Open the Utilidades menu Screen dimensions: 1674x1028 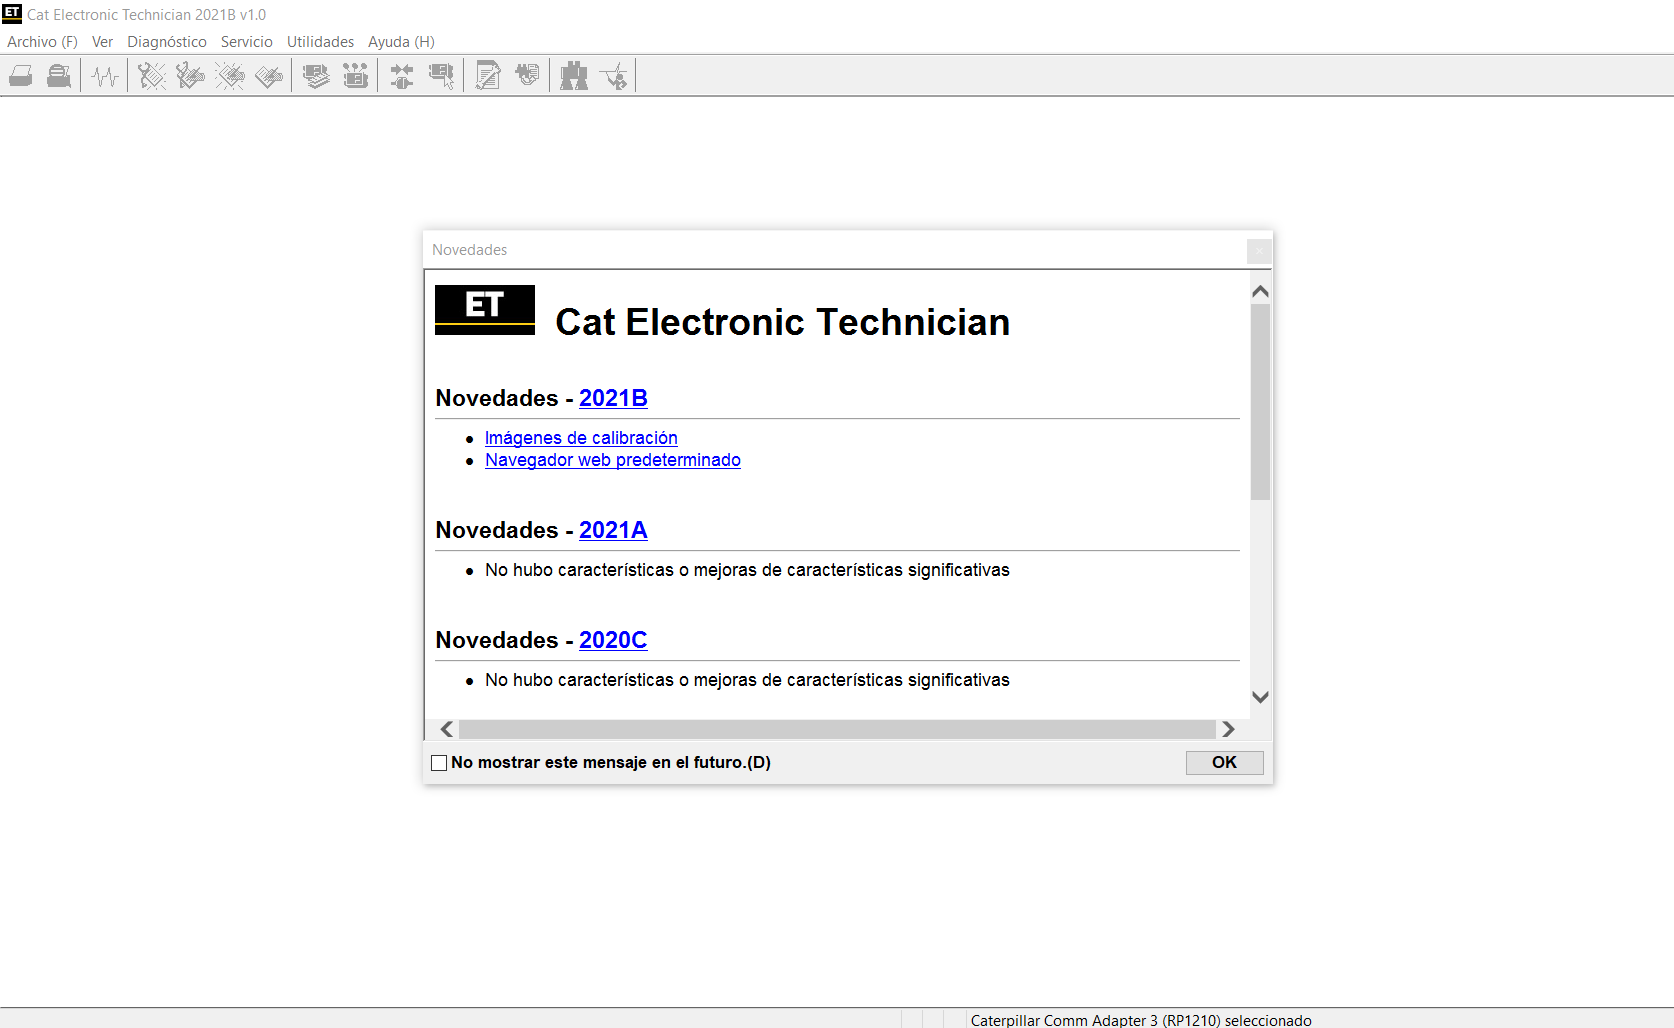320,42
